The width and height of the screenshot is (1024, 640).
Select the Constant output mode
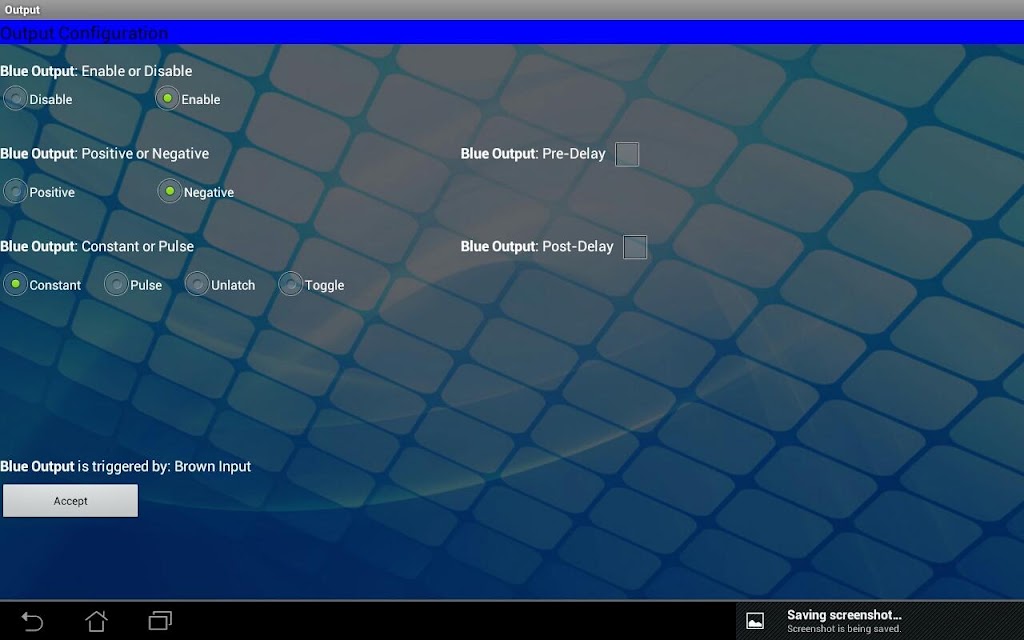[x=15, y=284]
